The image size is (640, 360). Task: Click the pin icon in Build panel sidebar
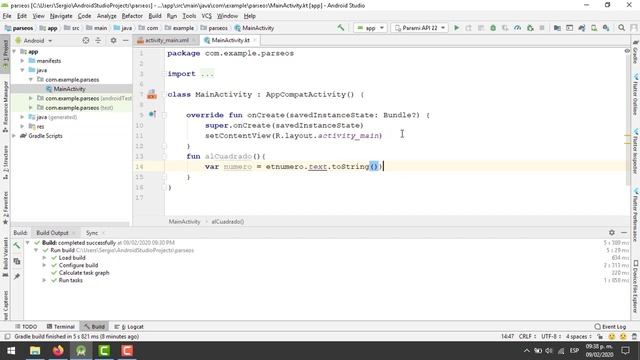point(17,276)
